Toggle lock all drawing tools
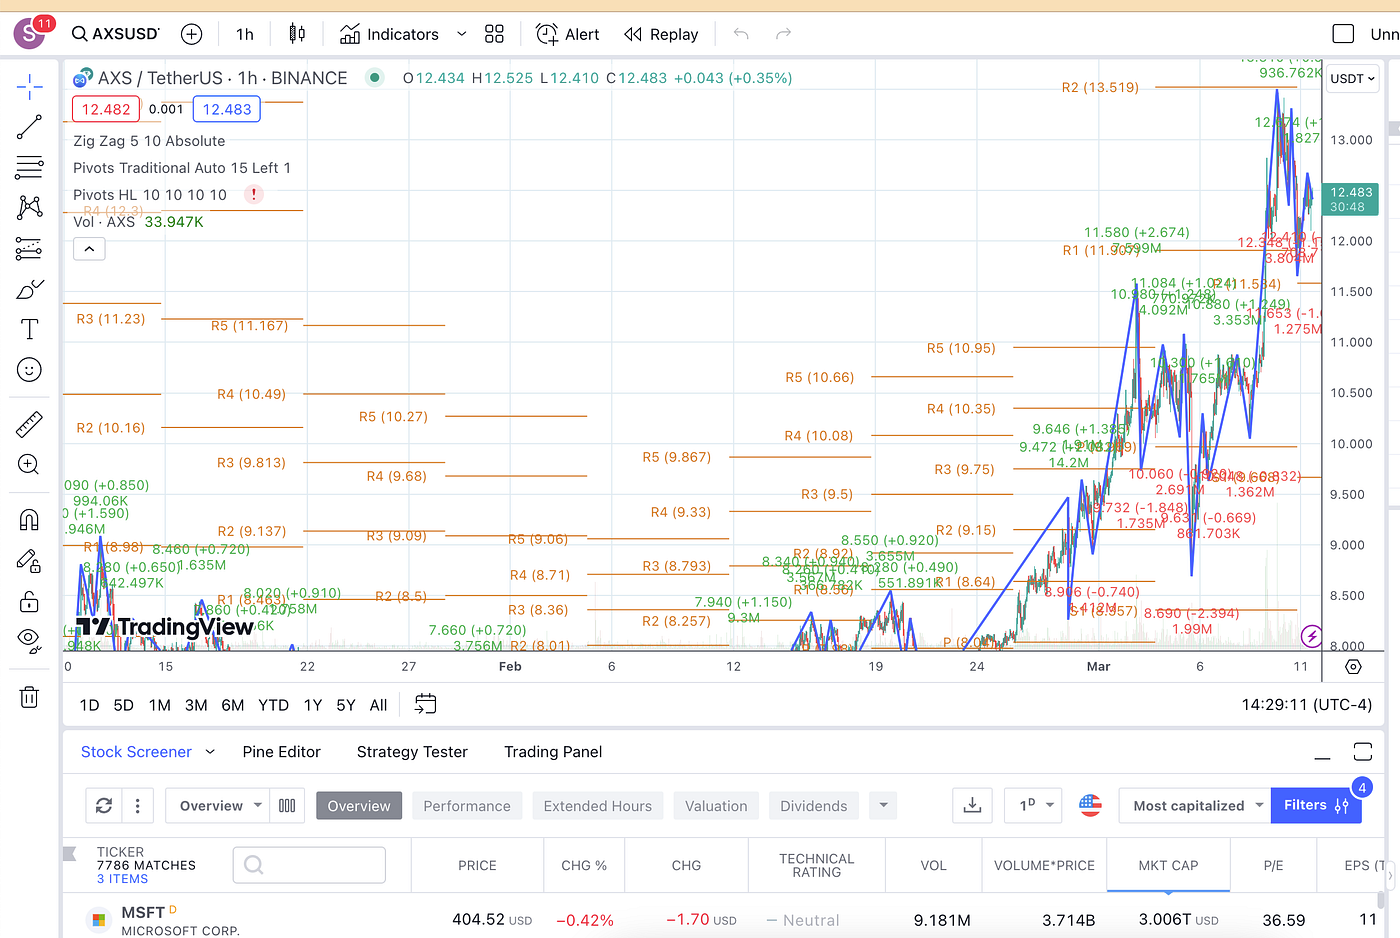The width and height of the screenshot is (1400, 938). point(30,601)
